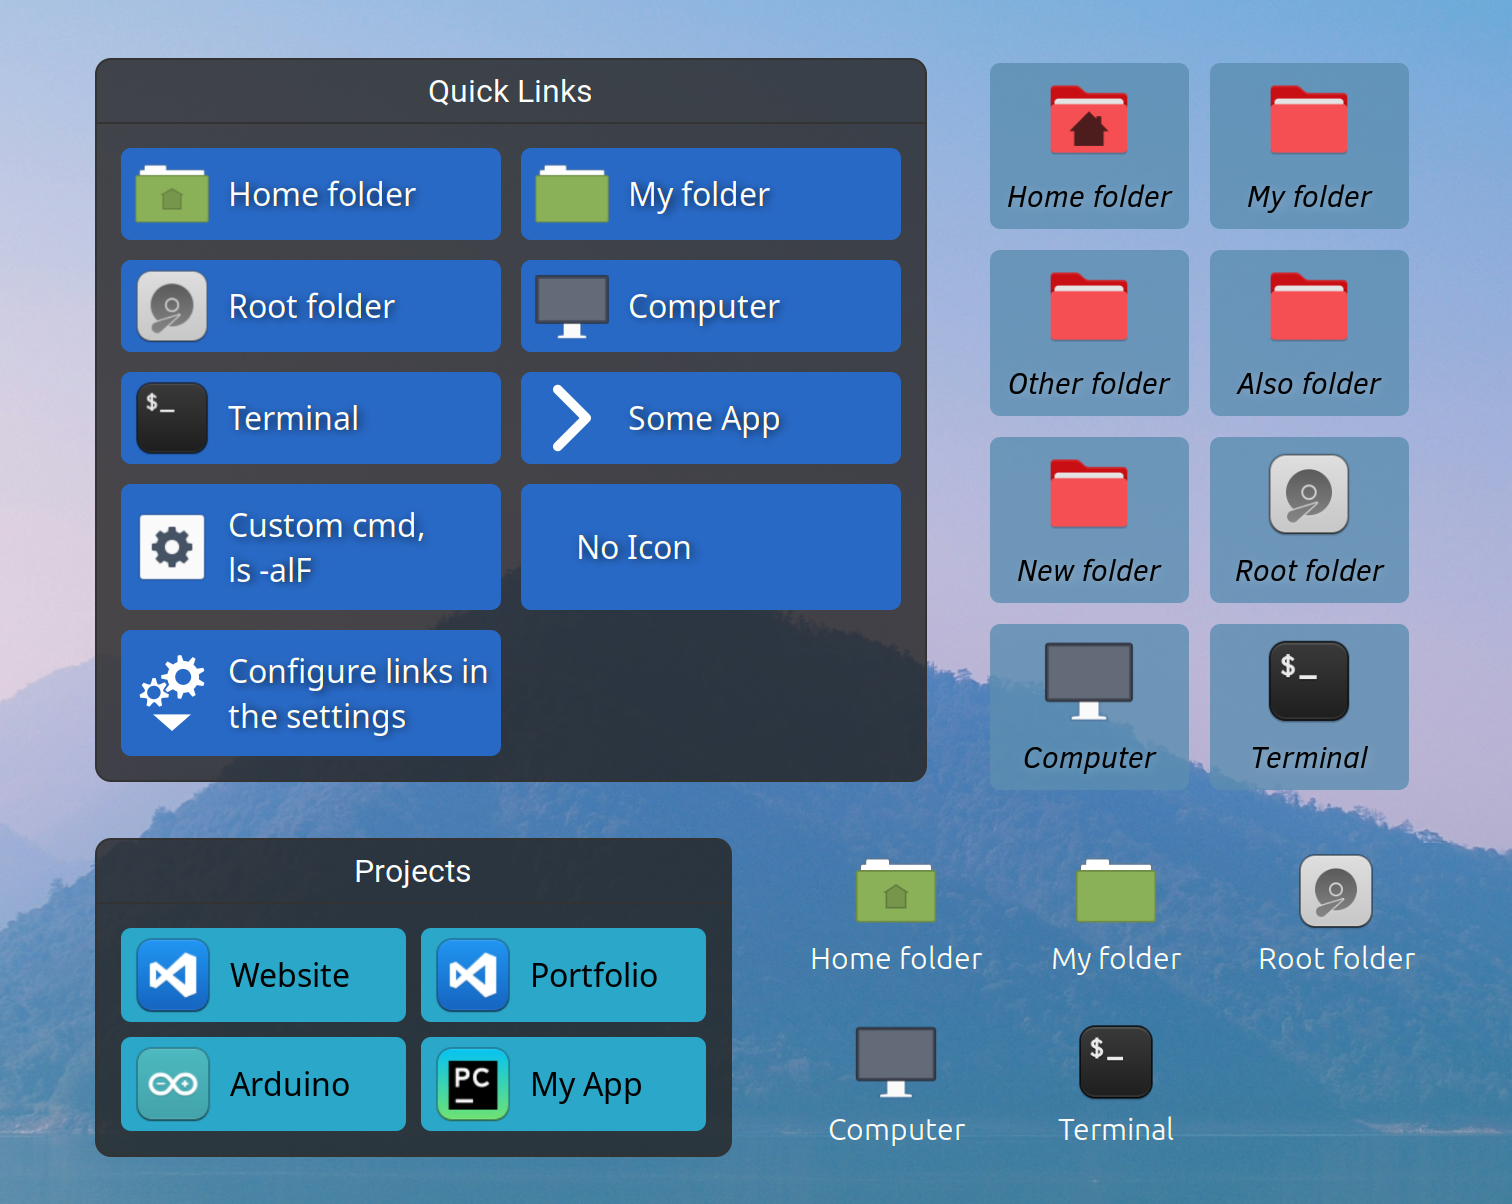
Task: Open the red Home folder tile
Action: click(x=1089, y=146)
